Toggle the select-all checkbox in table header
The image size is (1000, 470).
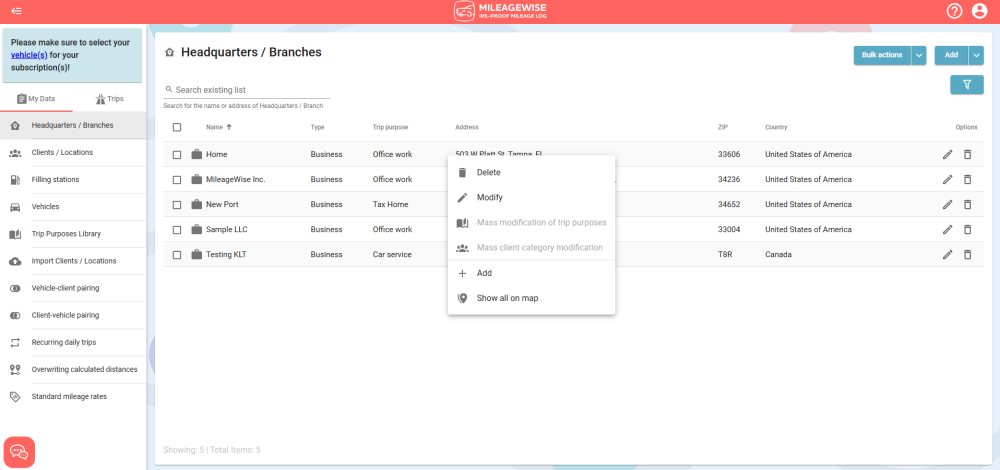(177, 127)
